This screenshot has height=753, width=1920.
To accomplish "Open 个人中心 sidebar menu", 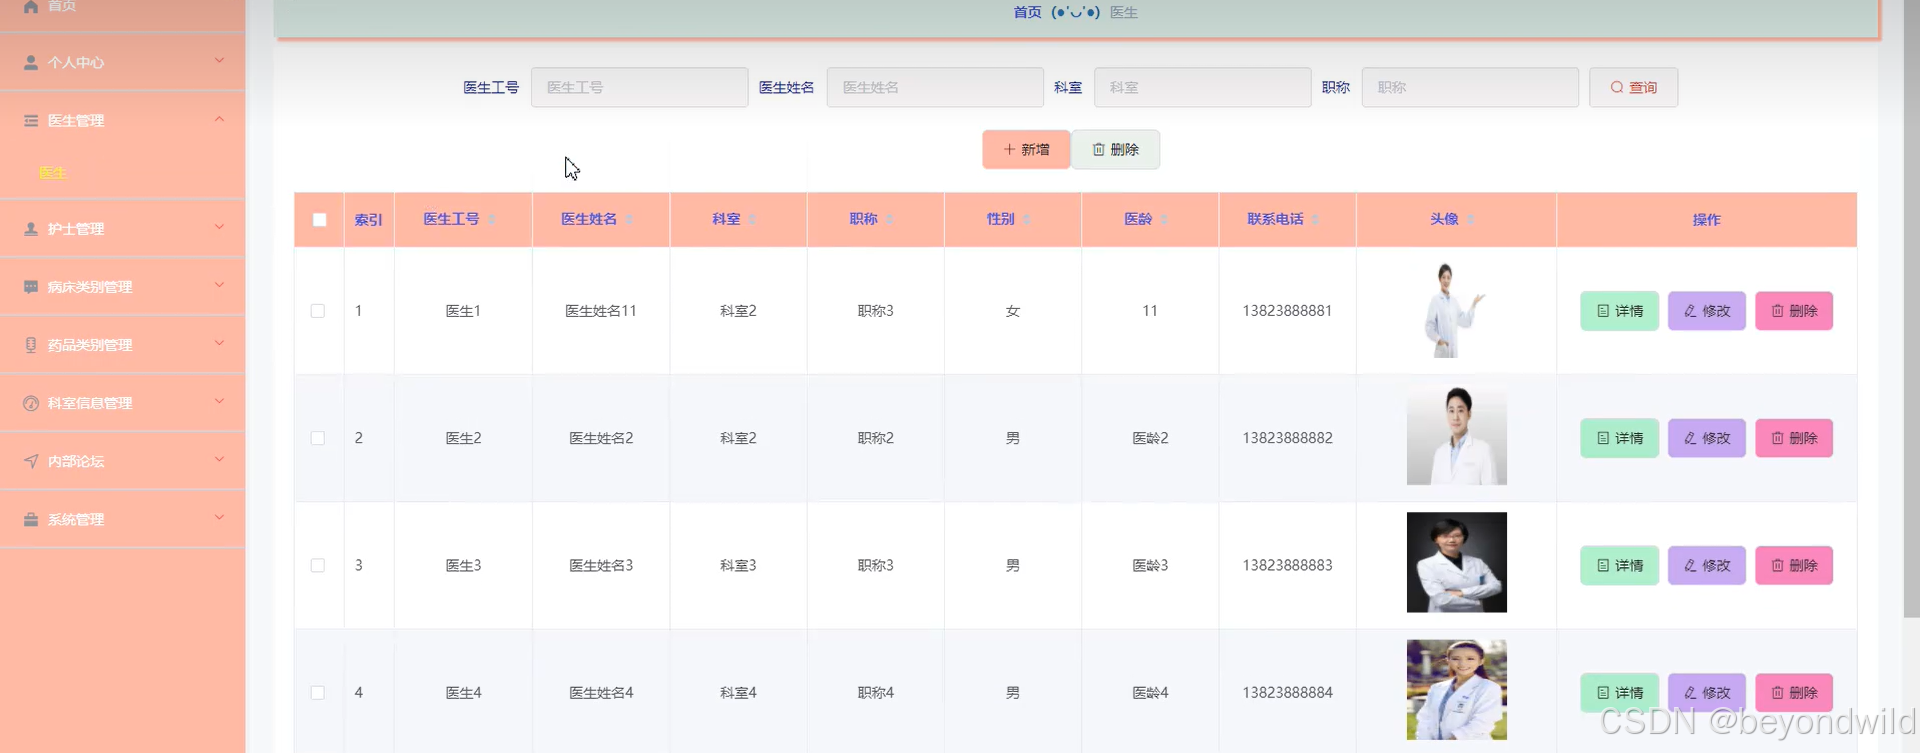I will (x=123, y=62).
